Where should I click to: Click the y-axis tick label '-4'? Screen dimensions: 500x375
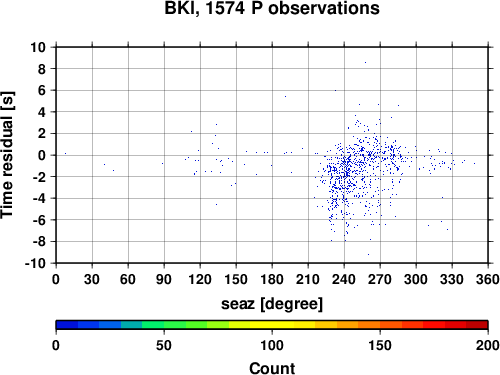point(39,199)
